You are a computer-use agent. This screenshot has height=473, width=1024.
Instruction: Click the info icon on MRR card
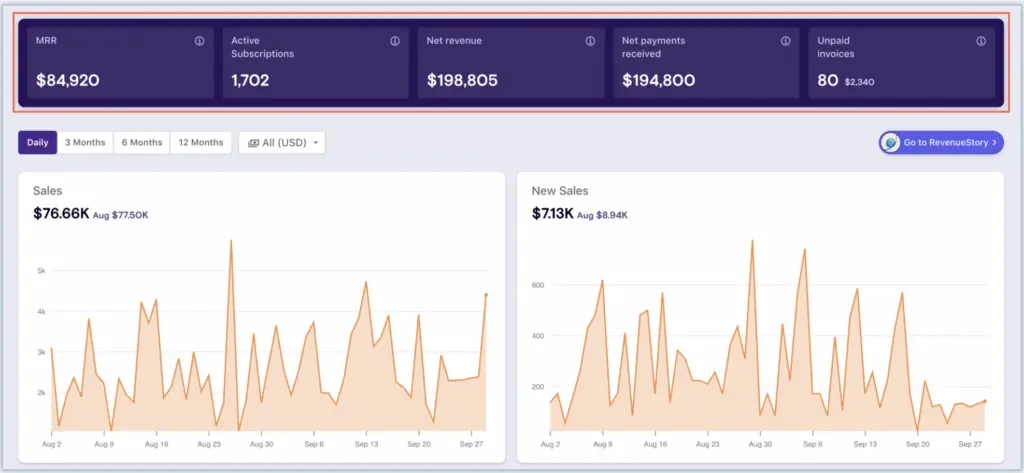pos(199,42)
